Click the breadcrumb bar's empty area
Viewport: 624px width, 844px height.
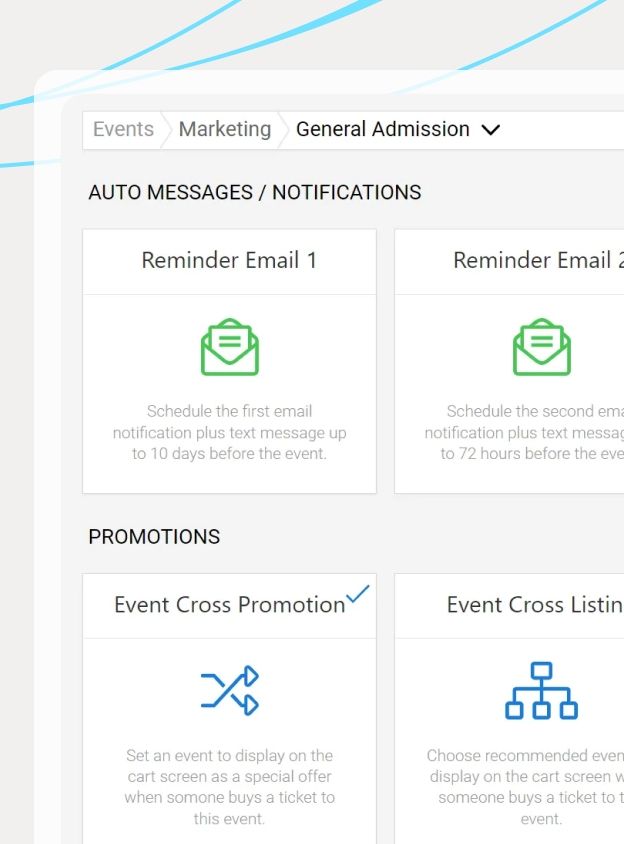[x=563, y=130]
